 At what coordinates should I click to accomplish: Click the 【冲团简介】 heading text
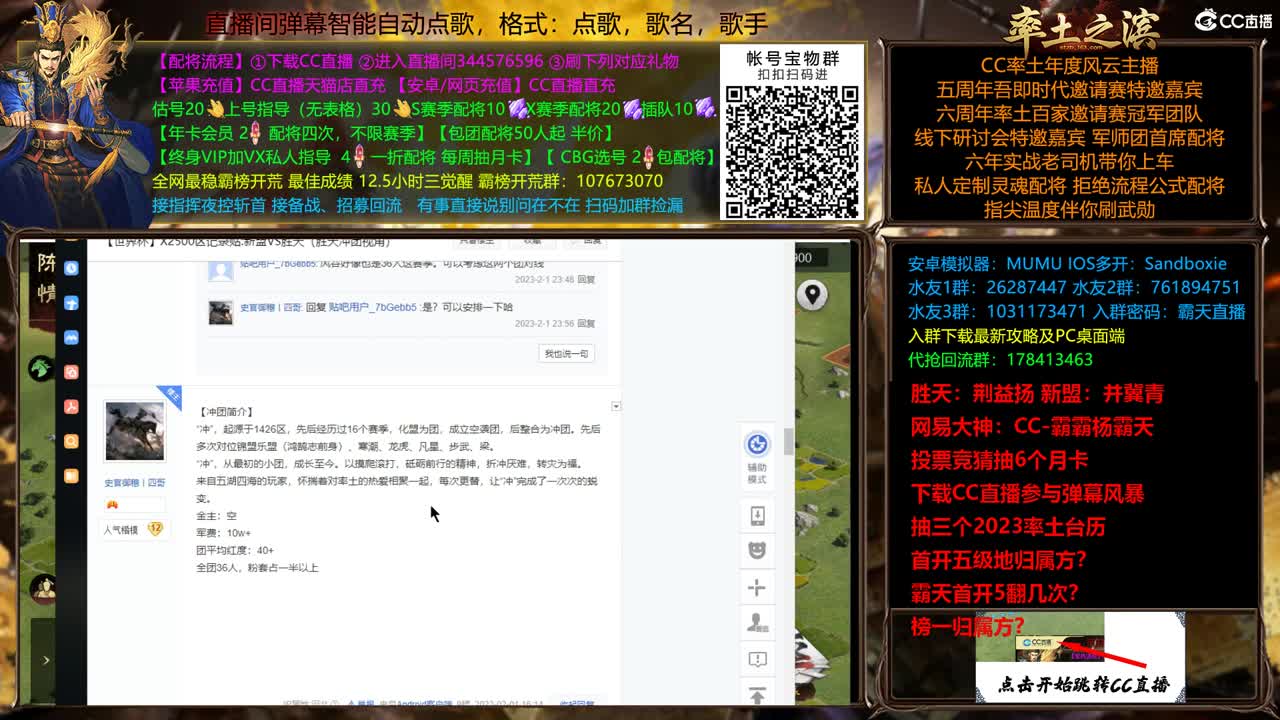click(226, 412)
